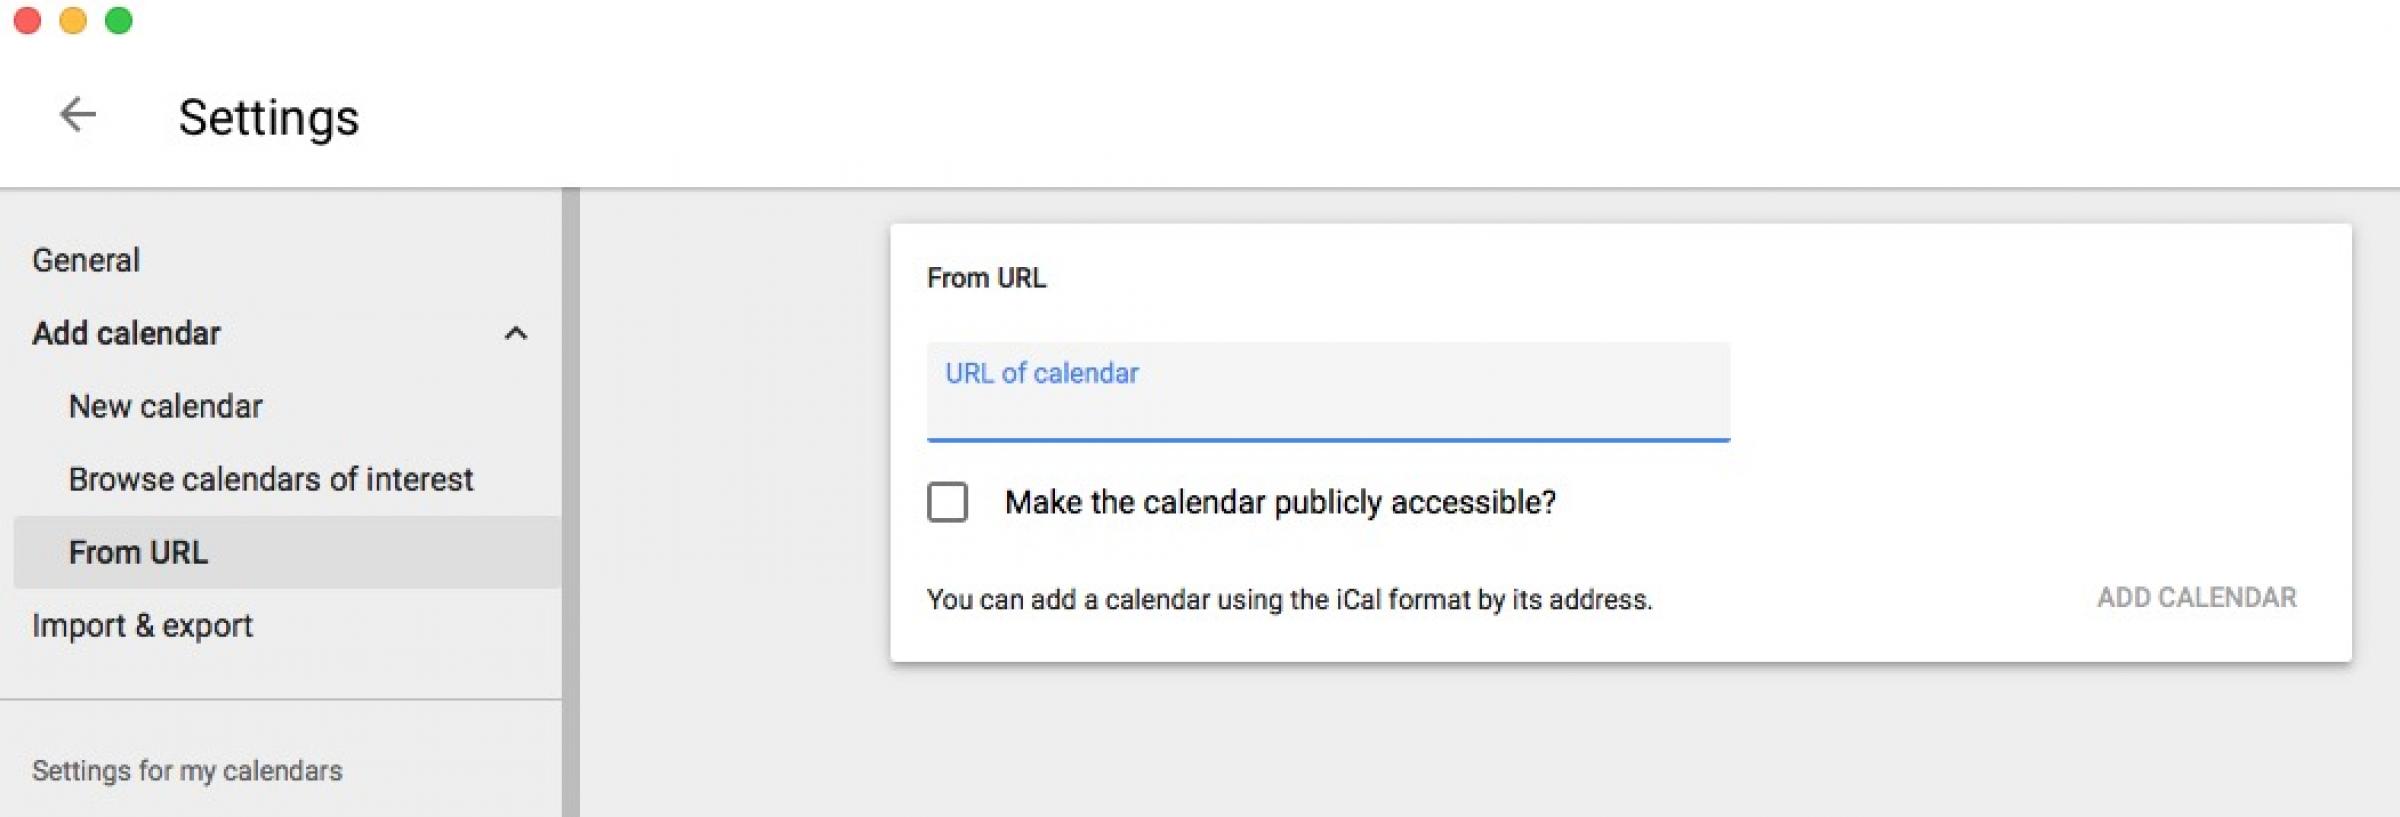Open Browse calendars of interest
This screenshot has height=817, width=2400.
pyautogui.click(x=271, y=479)
